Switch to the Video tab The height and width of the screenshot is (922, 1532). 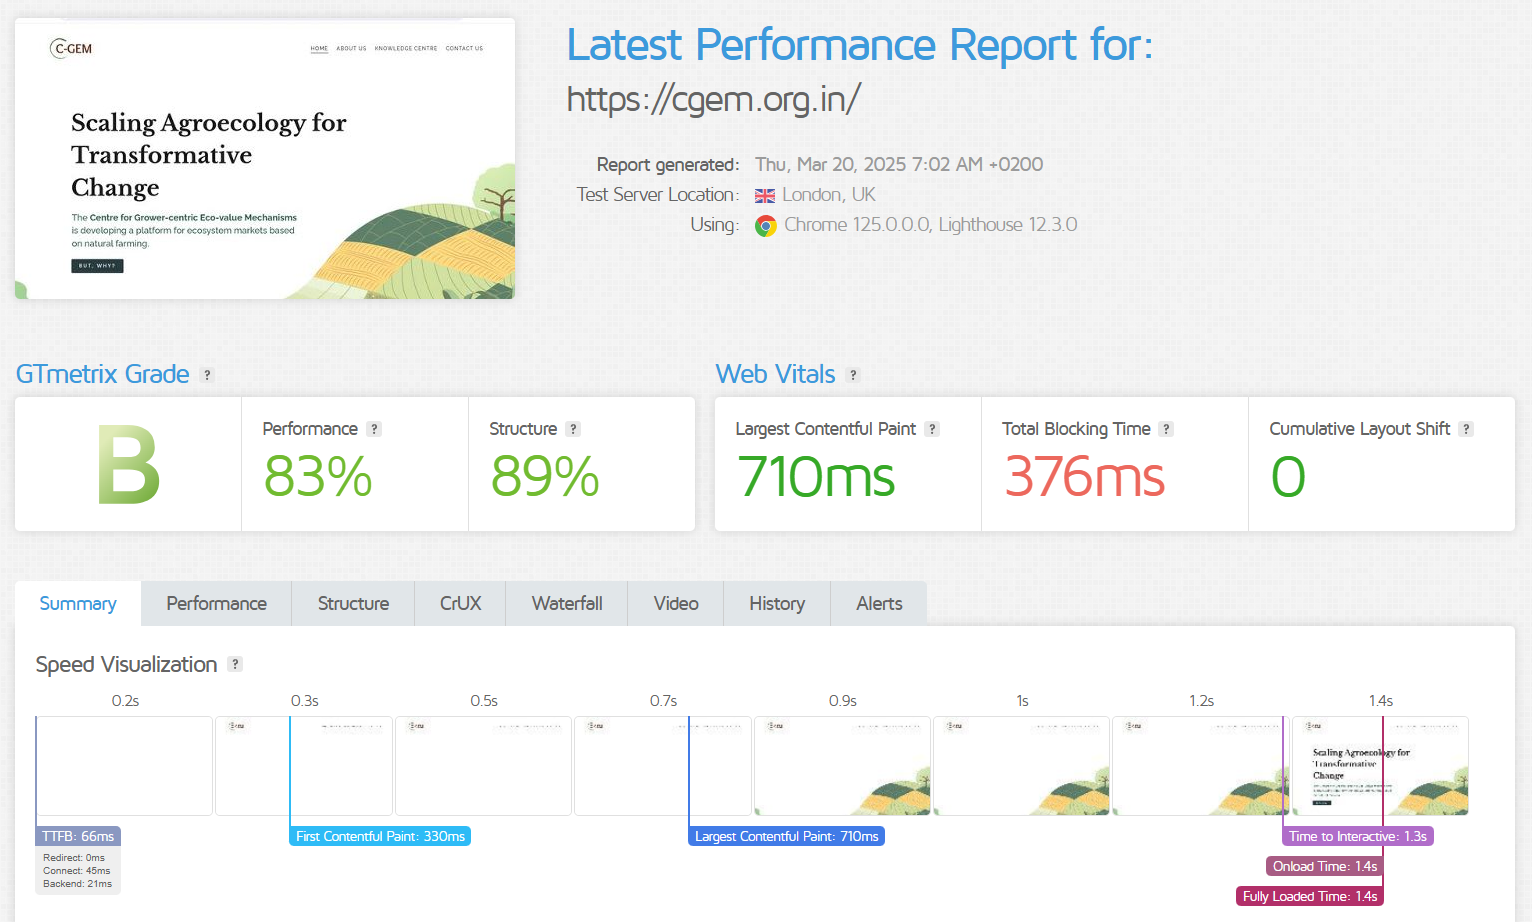(x=676, y=603)
